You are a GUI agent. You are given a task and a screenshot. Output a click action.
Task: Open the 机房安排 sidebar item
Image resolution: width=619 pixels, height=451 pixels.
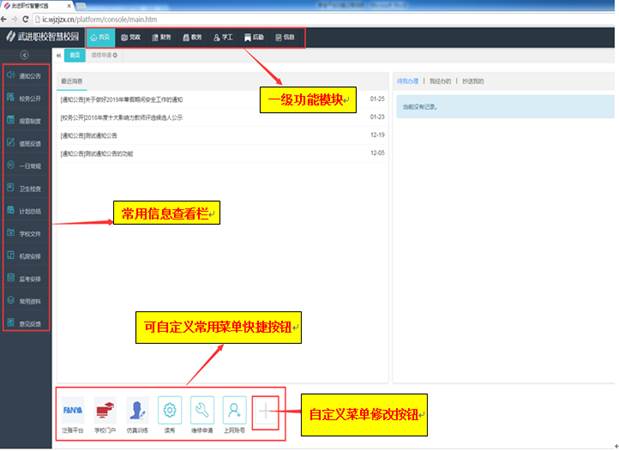click(x=24, y=256)
